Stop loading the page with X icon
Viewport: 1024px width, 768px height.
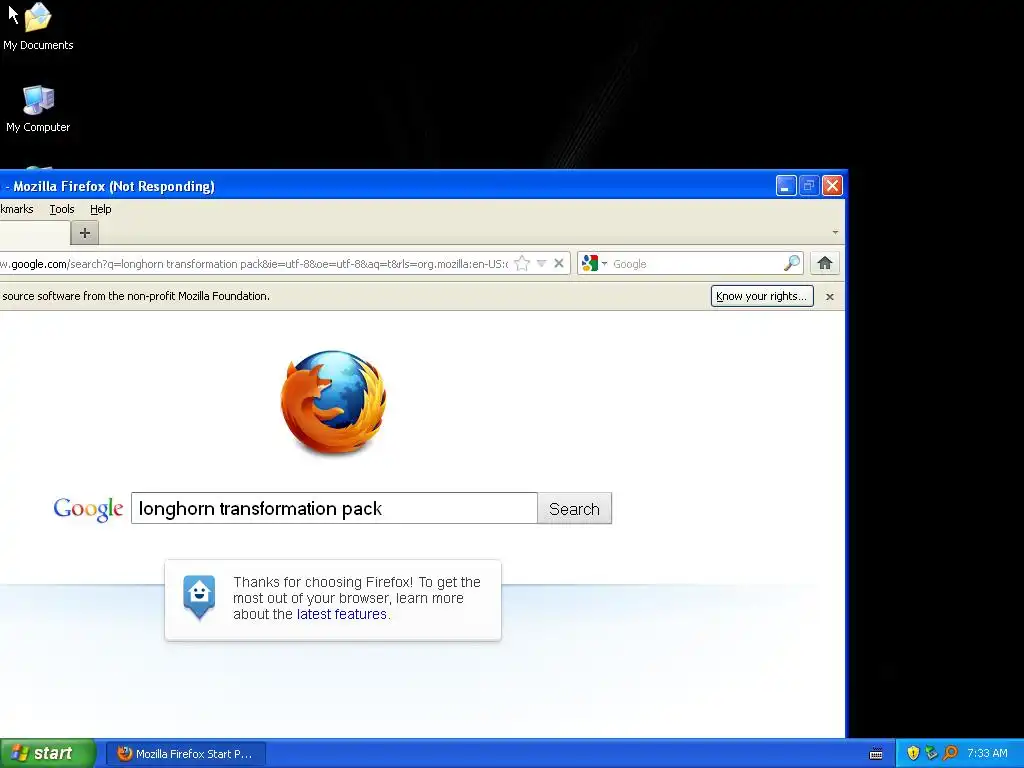pyautogui.click(x=559, y=263)
